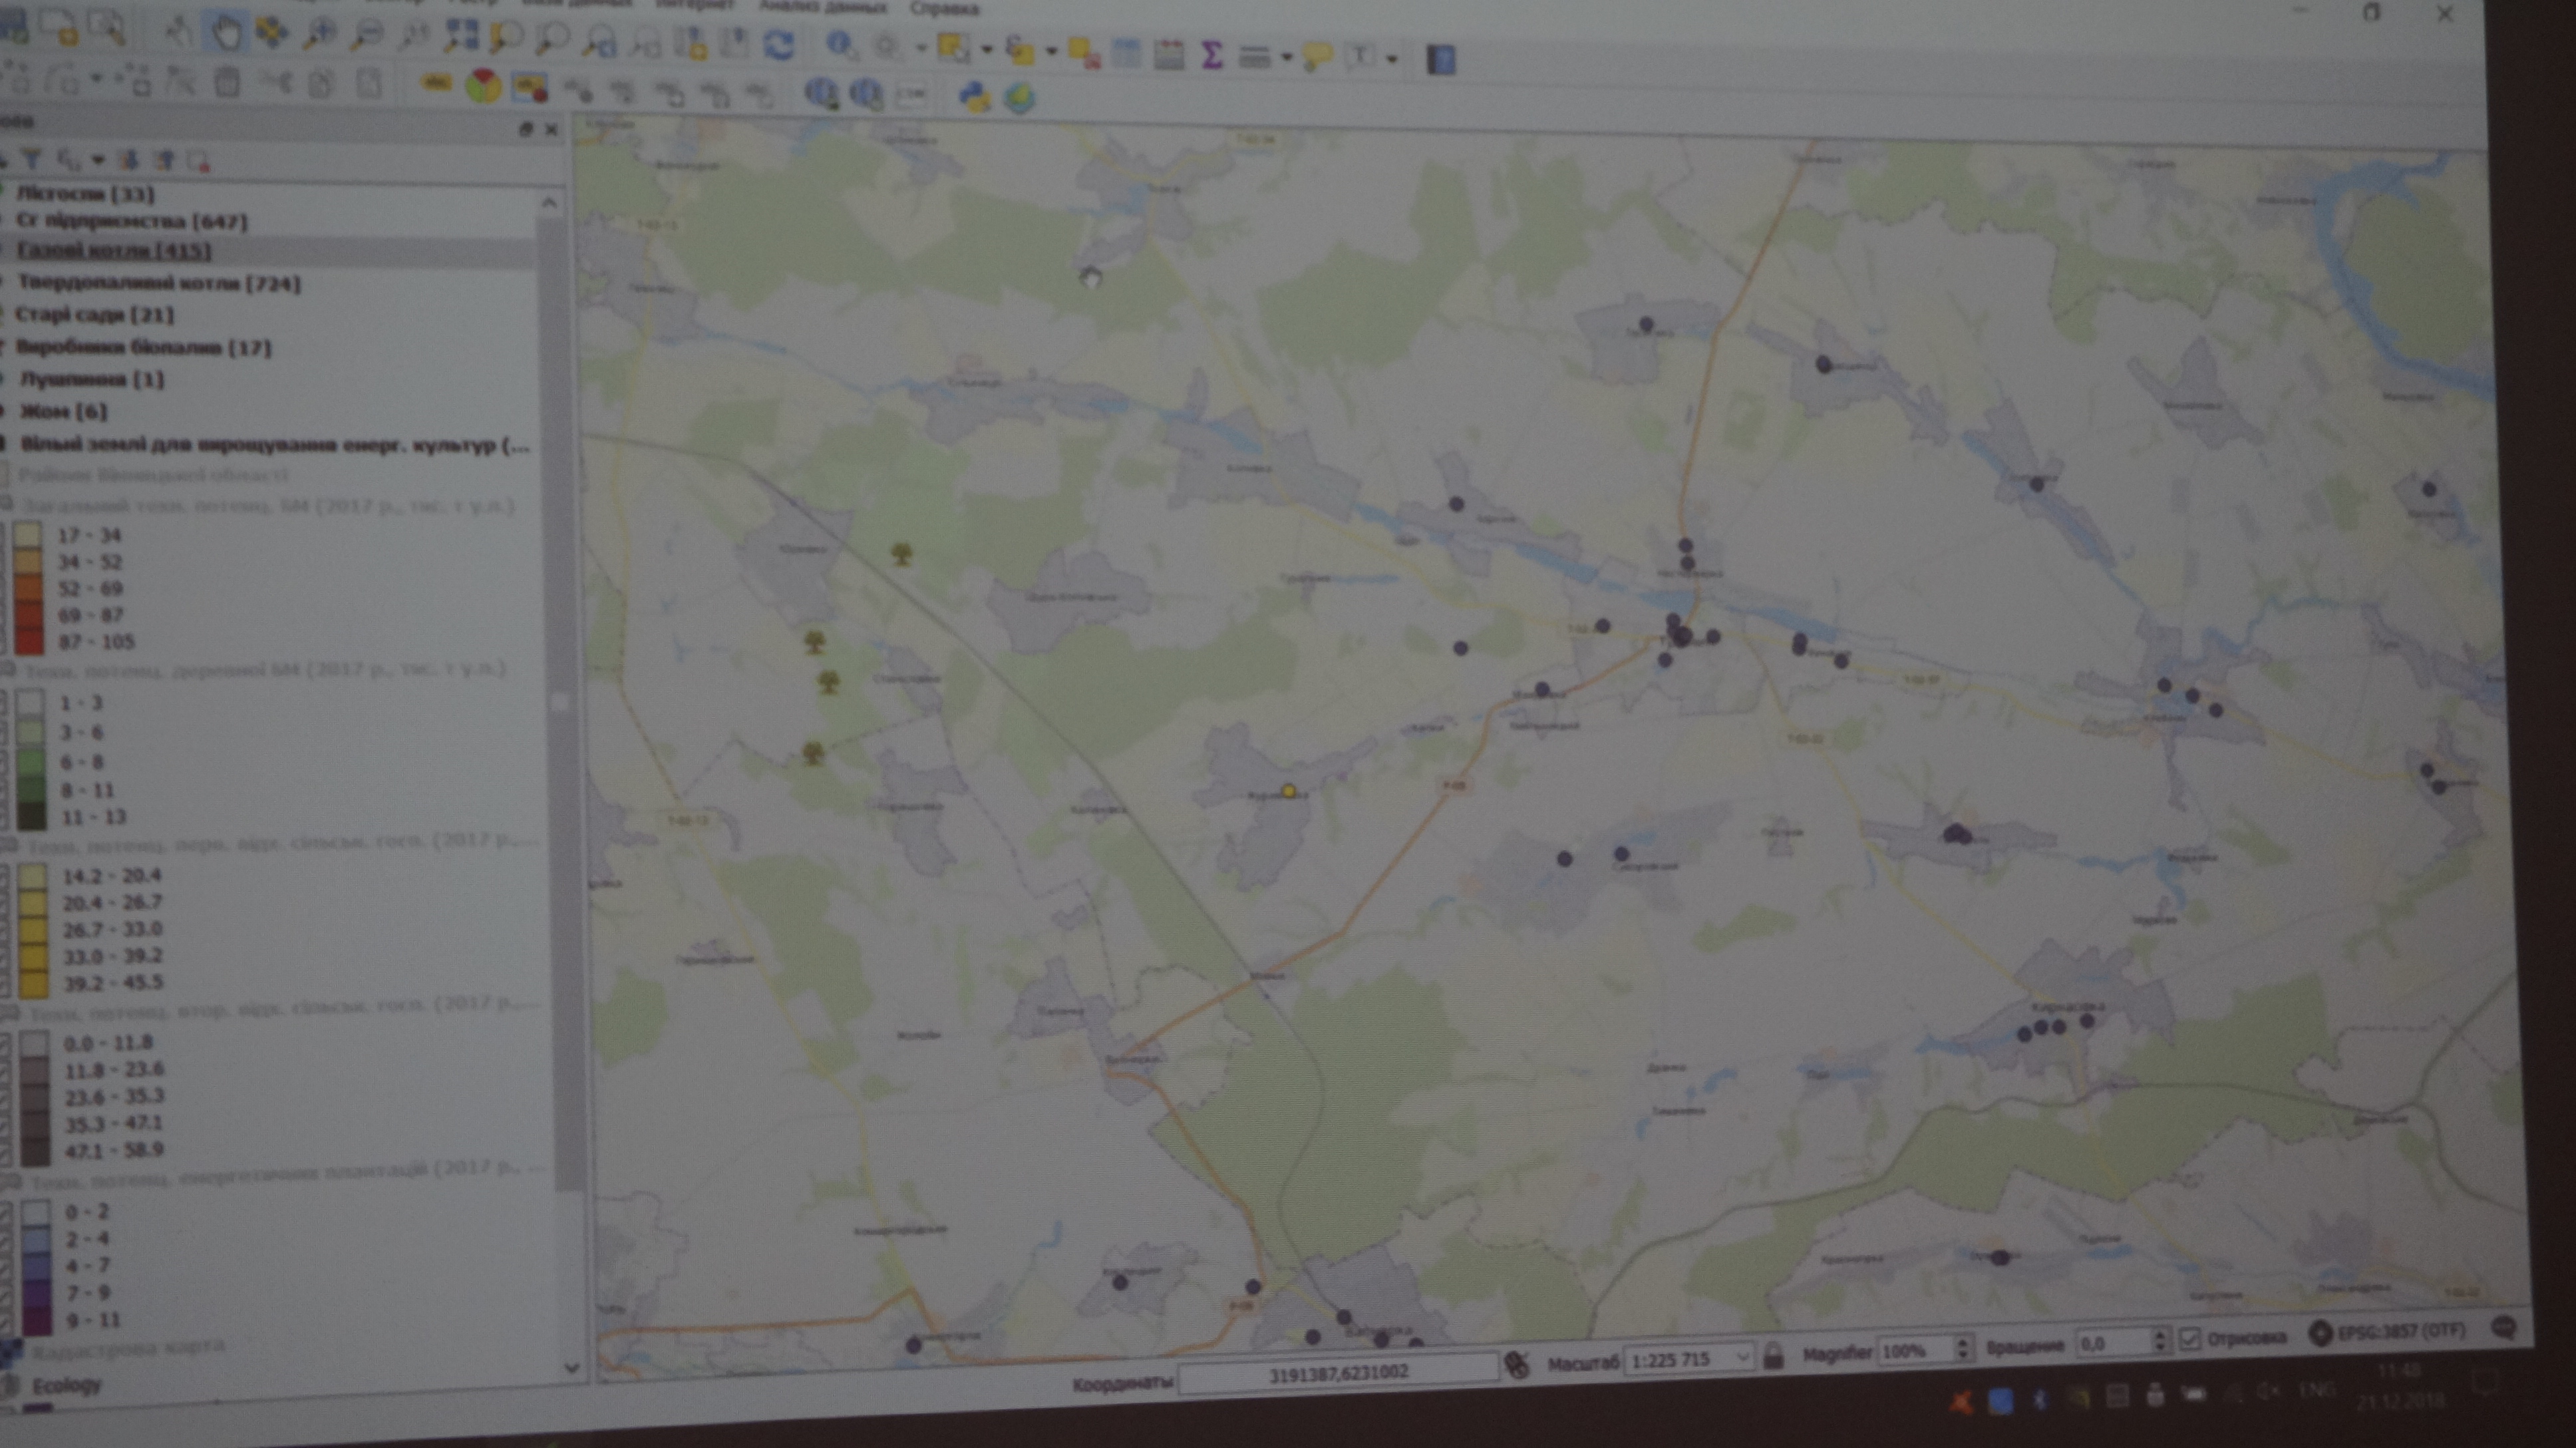Screen dimensions: 2576x1448
Task: Click the Zoom Last icon
Action: coord(599,41)
